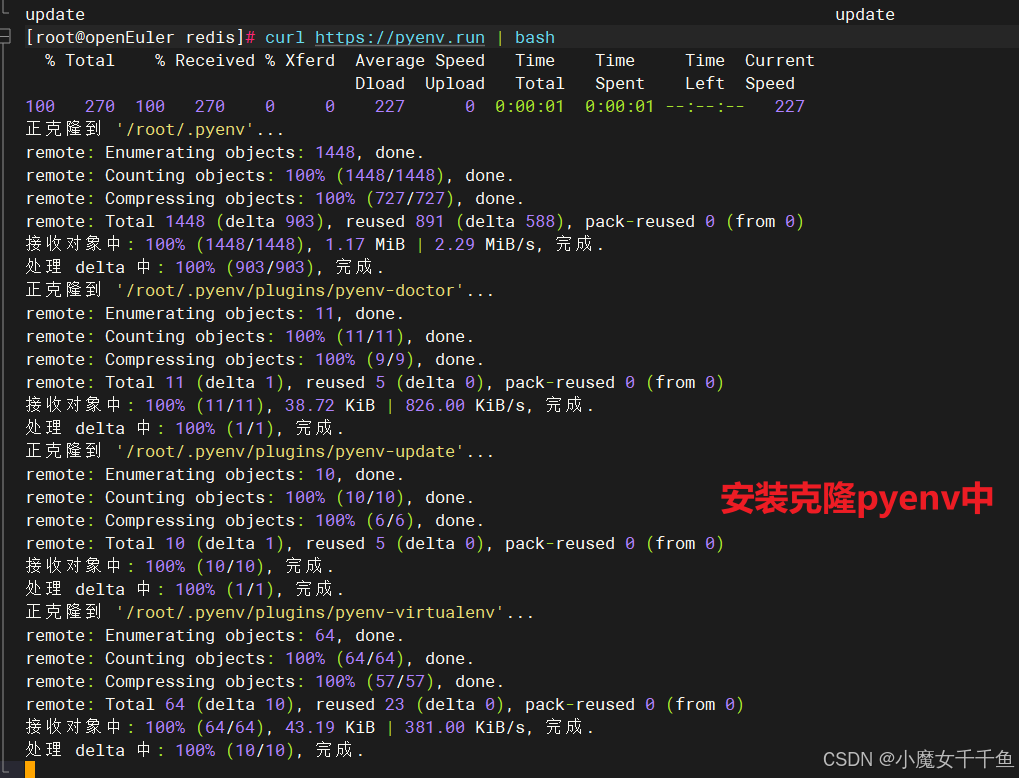
Task: Click the 'bash' command word
Action: pos(535,38)
